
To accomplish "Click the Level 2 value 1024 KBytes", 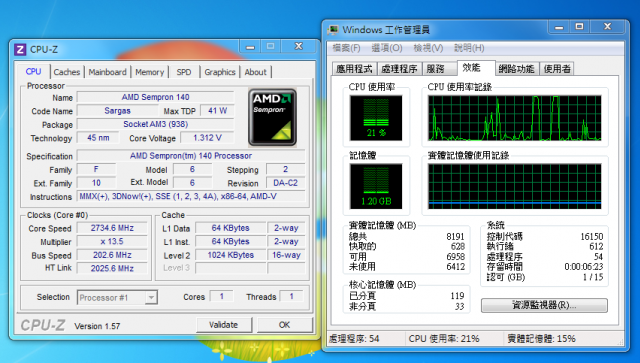I will point(230,255).
